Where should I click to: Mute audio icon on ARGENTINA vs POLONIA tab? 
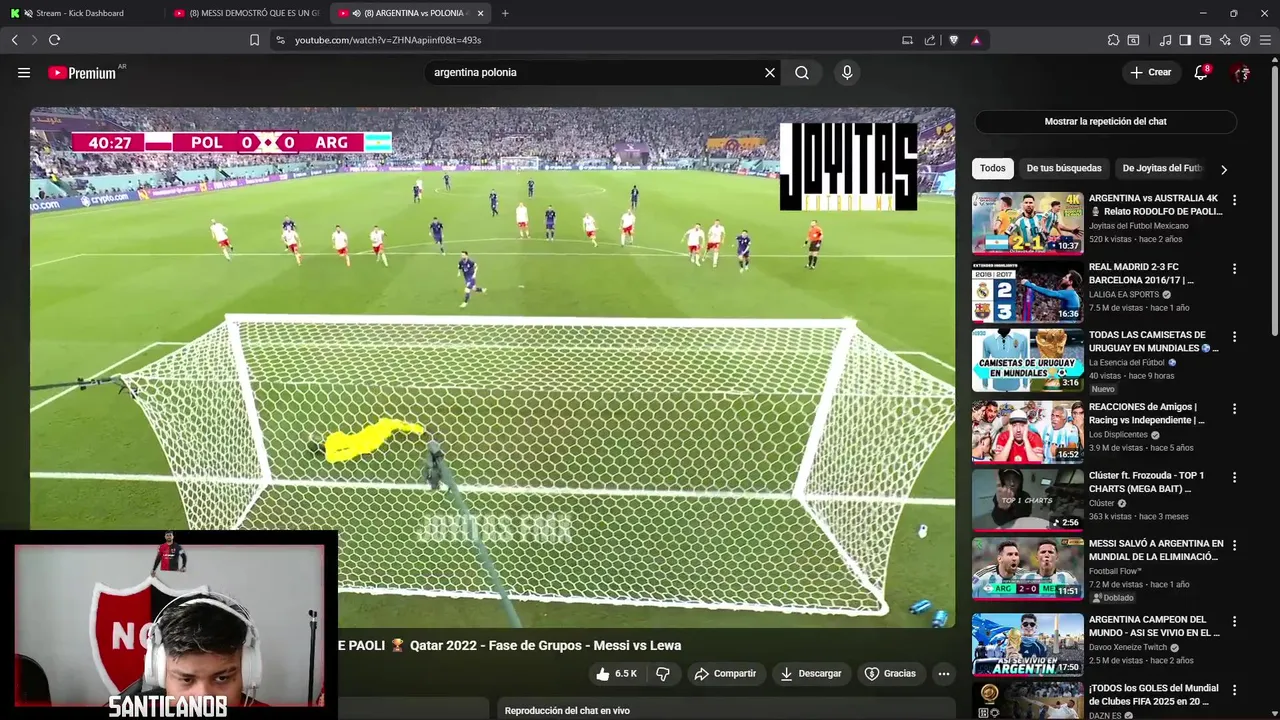pyautogui.click(x=357, y=13)
